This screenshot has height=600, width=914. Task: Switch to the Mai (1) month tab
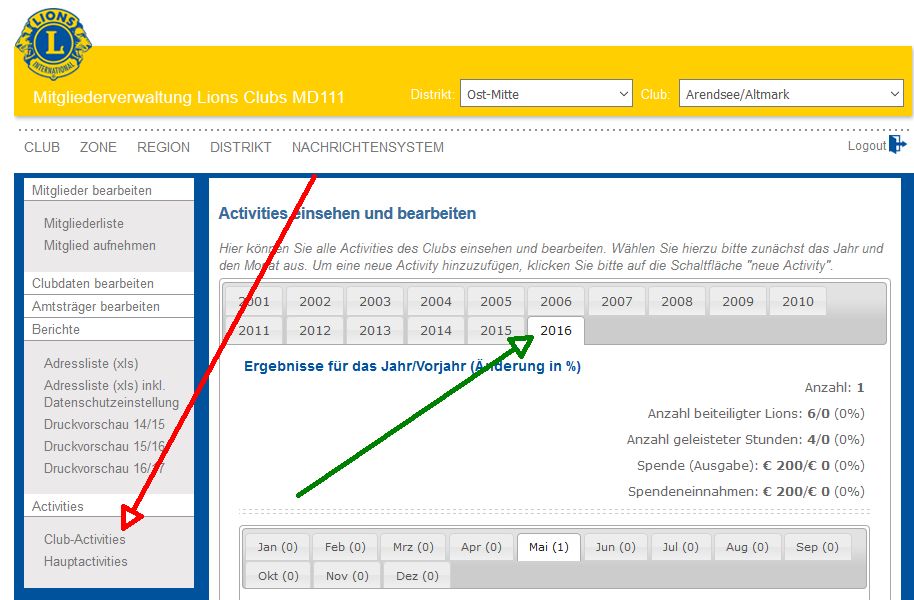[549, 547]
